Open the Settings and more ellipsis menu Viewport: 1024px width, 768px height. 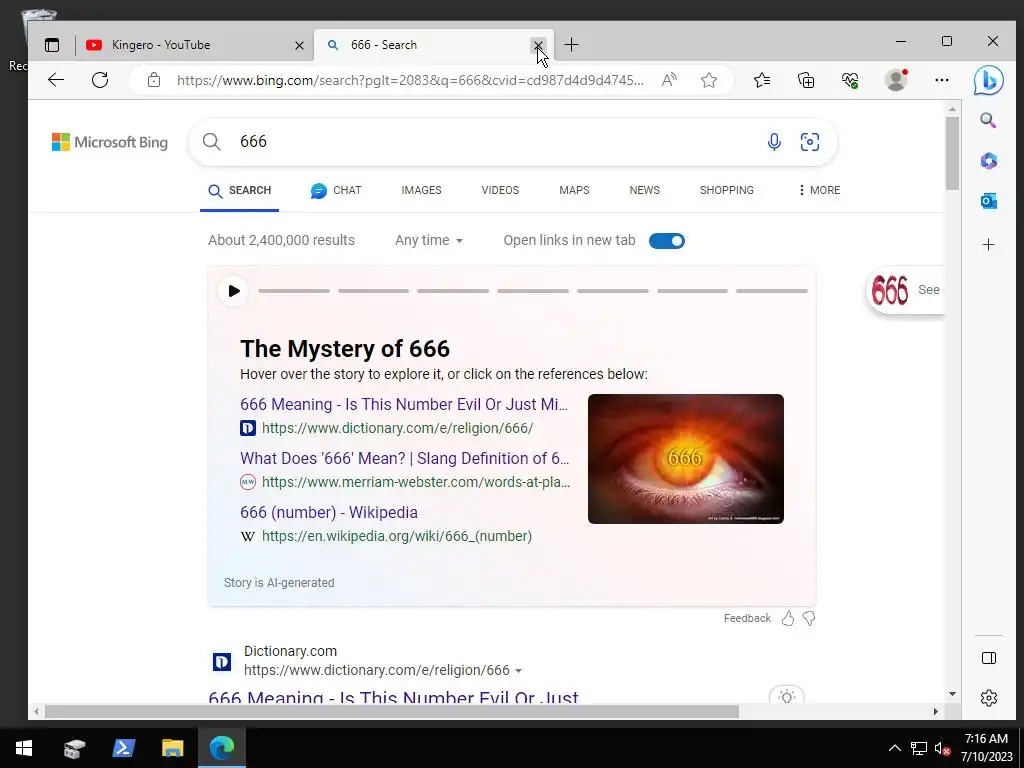(x=941, y=80)
